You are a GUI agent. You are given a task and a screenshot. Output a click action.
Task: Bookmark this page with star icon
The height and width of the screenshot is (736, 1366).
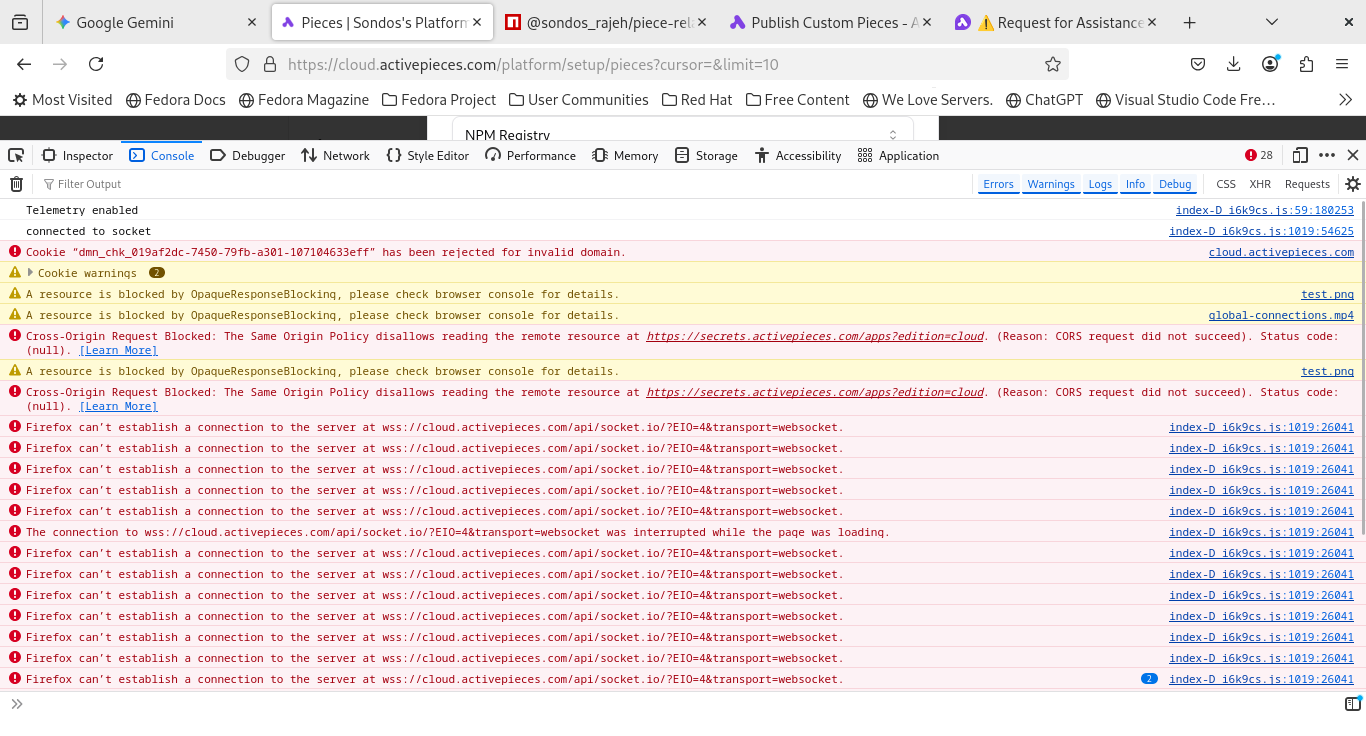pos(1052,64)
